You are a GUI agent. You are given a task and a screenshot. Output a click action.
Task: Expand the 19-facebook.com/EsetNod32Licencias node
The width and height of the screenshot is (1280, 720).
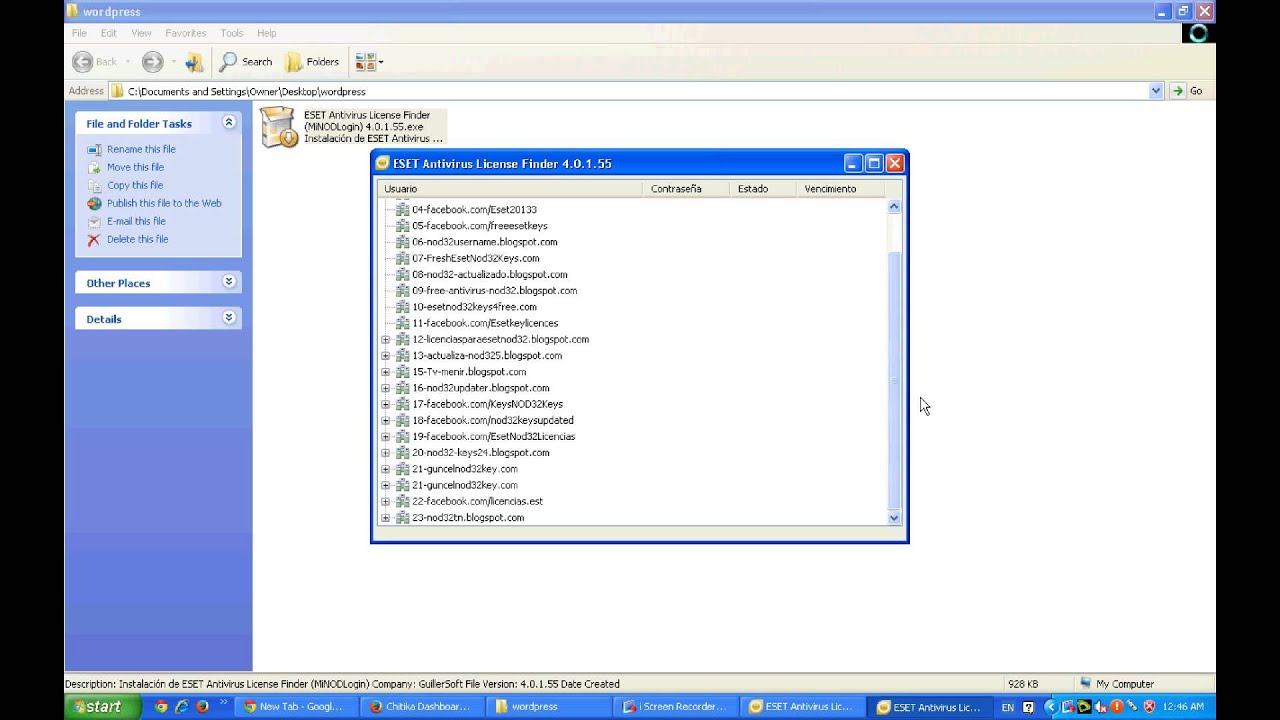[x=386, y=437]
